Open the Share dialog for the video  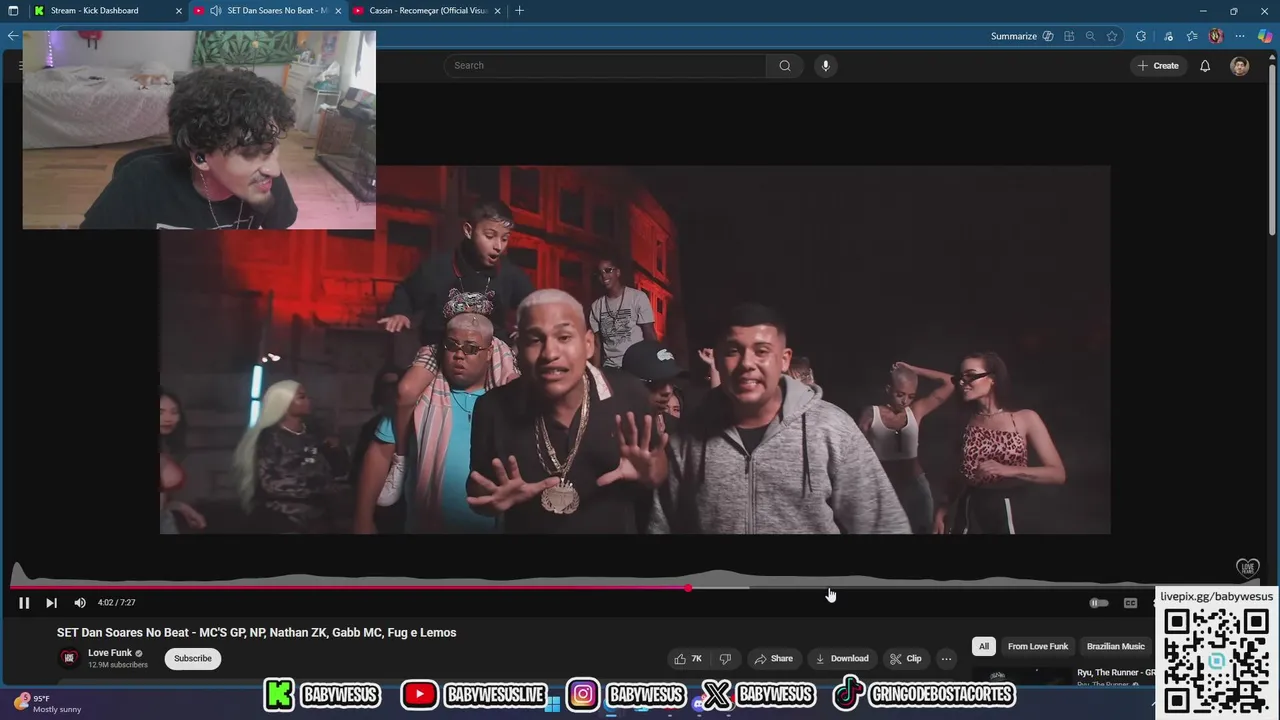pos(773,659)
